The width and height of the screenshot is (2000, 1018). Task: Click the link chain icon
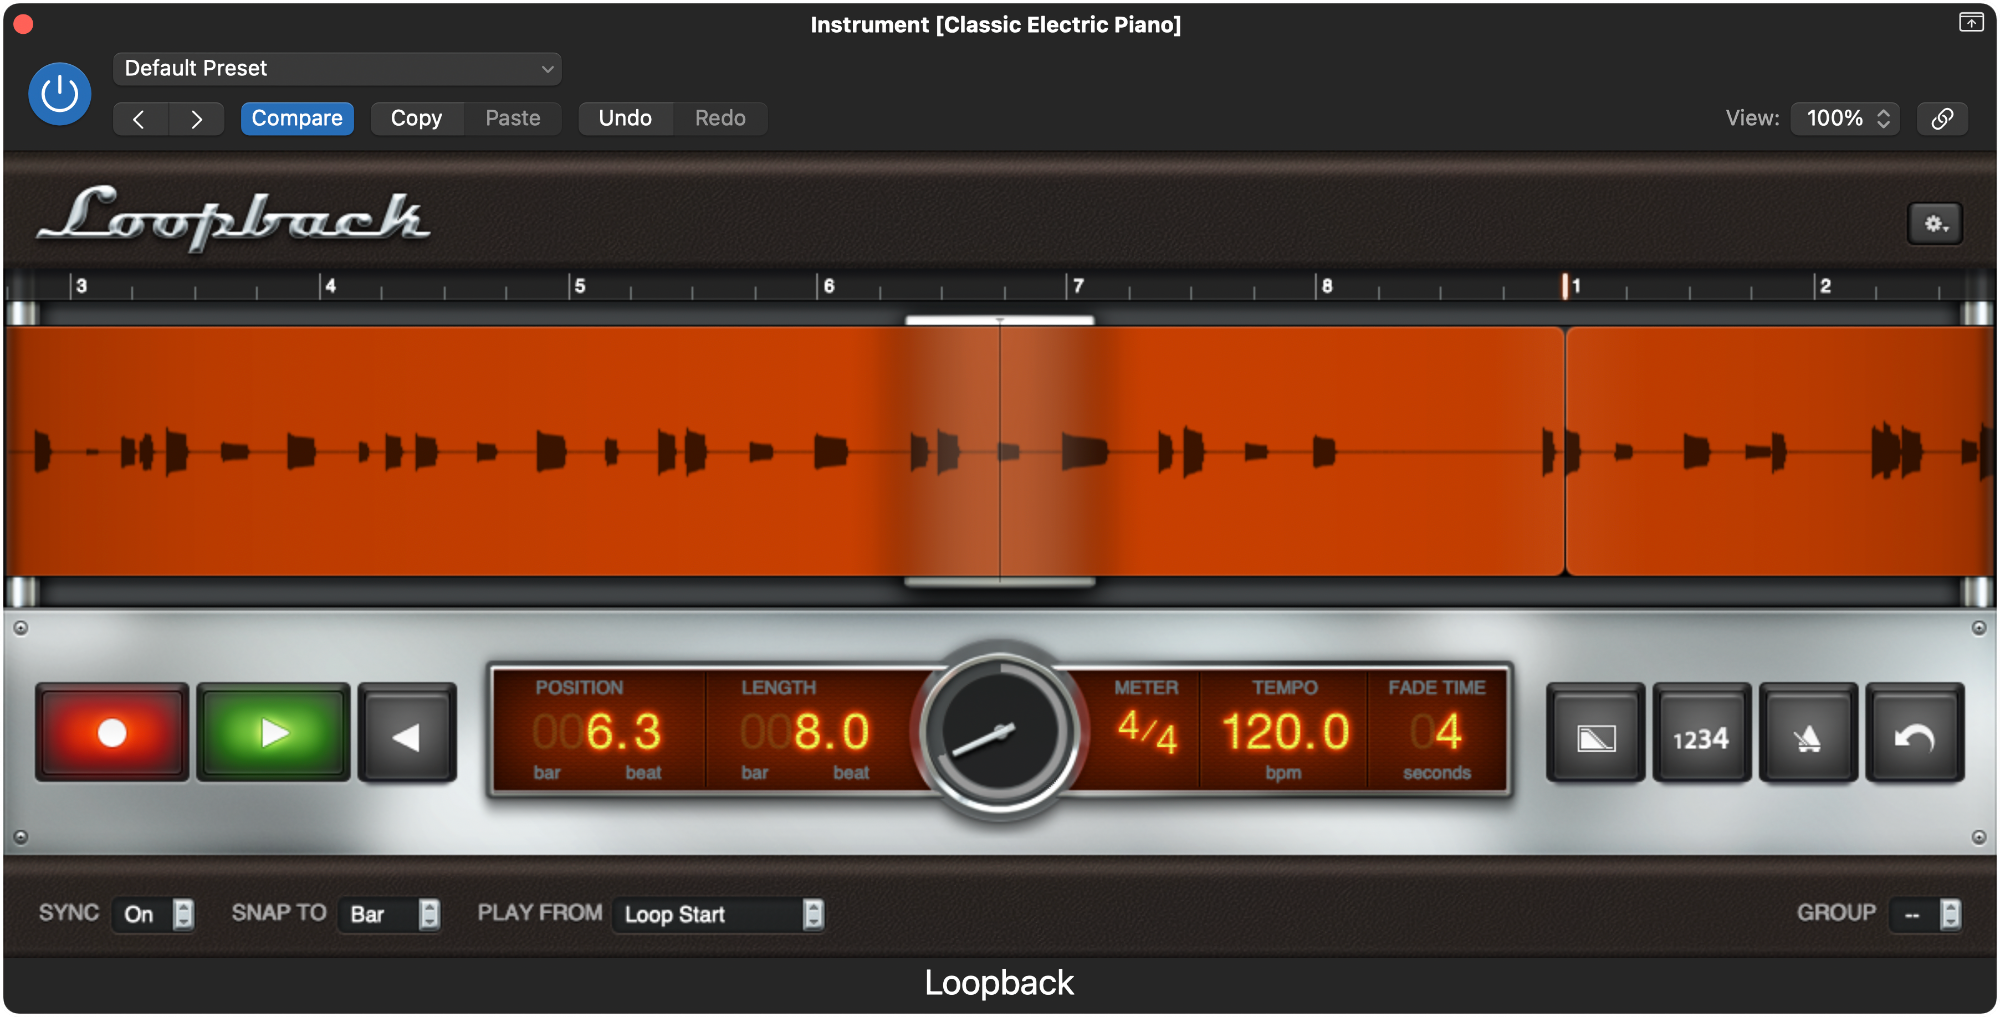(1942, 118)
